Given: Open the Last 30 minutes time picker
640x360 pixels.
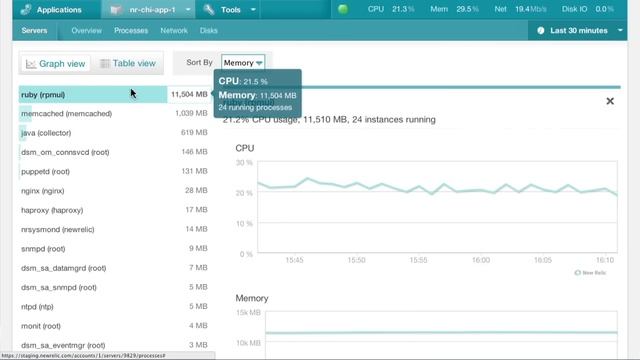Looking at the screenshot, I should (578, 31).
